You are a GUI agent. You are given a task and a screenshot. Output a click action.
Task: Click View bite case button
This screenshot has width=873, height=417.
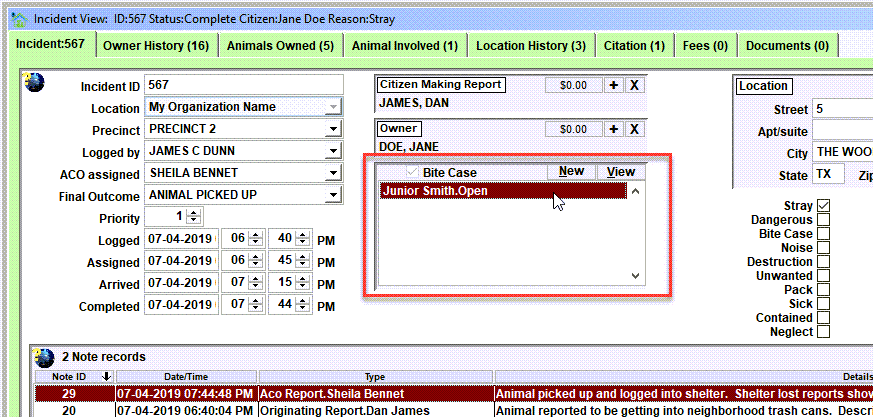pyautogui.click(x=621, y=172)
